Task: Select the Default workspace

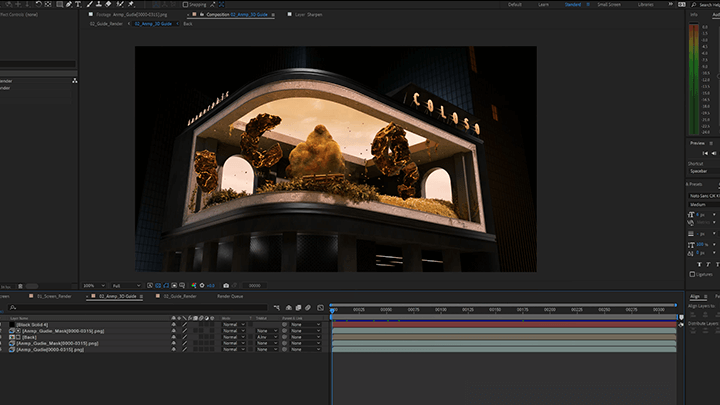Action: (x=515, y=5)
